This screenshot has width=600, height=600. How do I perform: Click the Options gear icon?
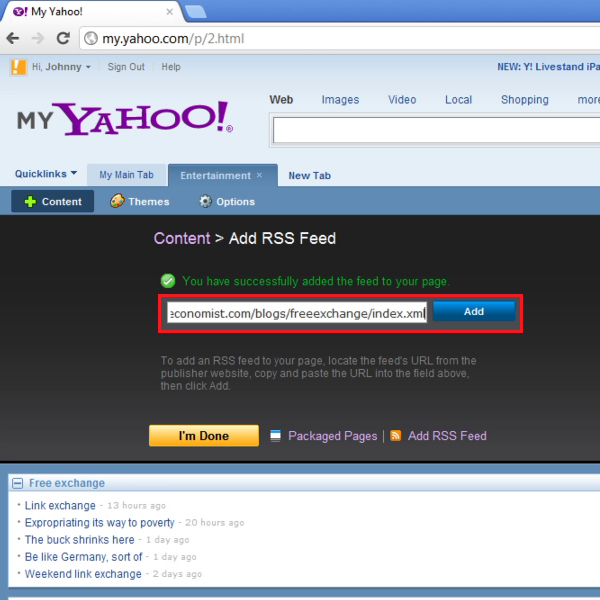coord(205,201)
